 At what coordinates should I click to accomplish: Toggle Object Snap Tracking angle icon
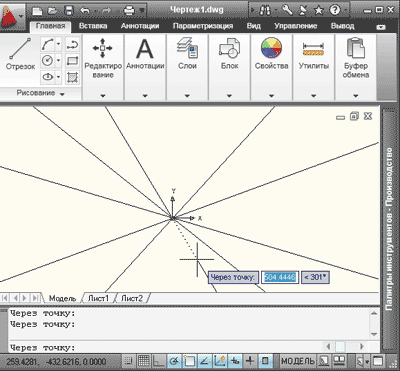point(205,361)
